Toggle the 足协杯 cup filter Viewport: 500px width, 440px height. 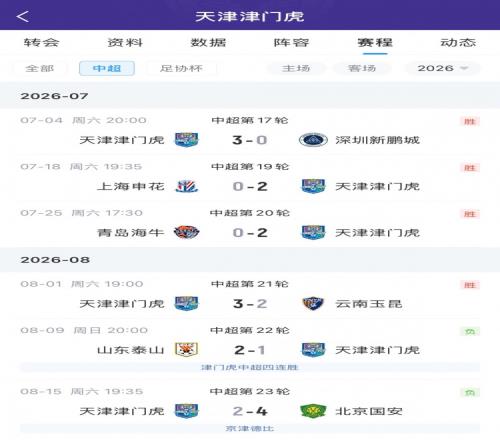click(181, 68)
